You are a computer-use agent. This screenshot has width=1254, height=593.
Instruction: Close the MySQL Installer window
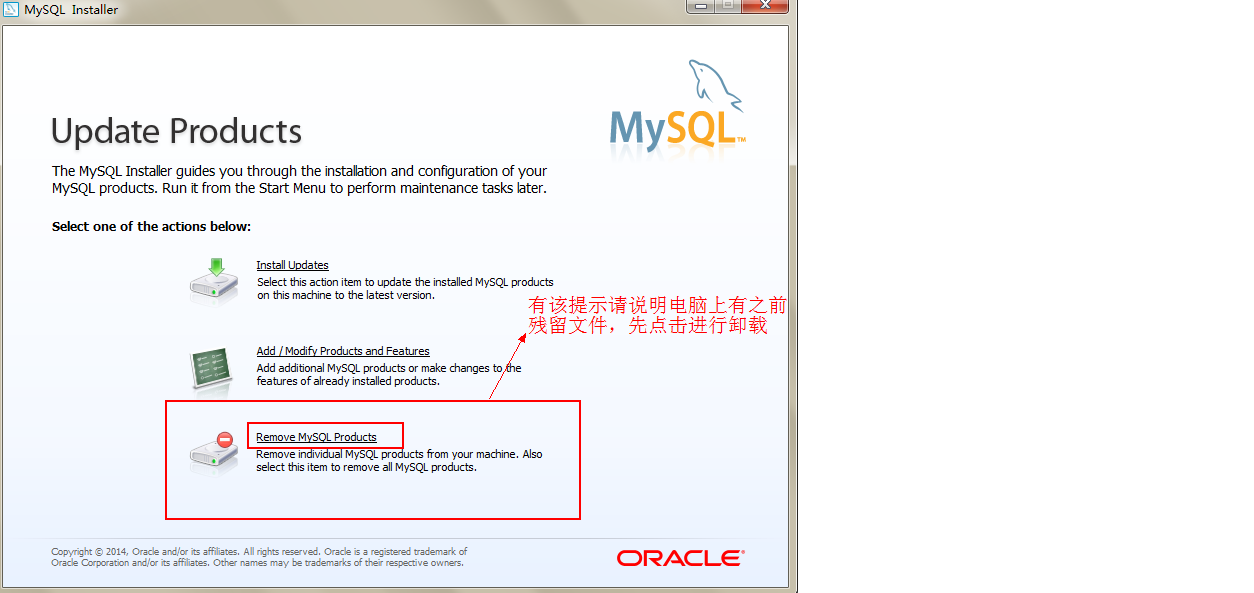coord(766,6)
